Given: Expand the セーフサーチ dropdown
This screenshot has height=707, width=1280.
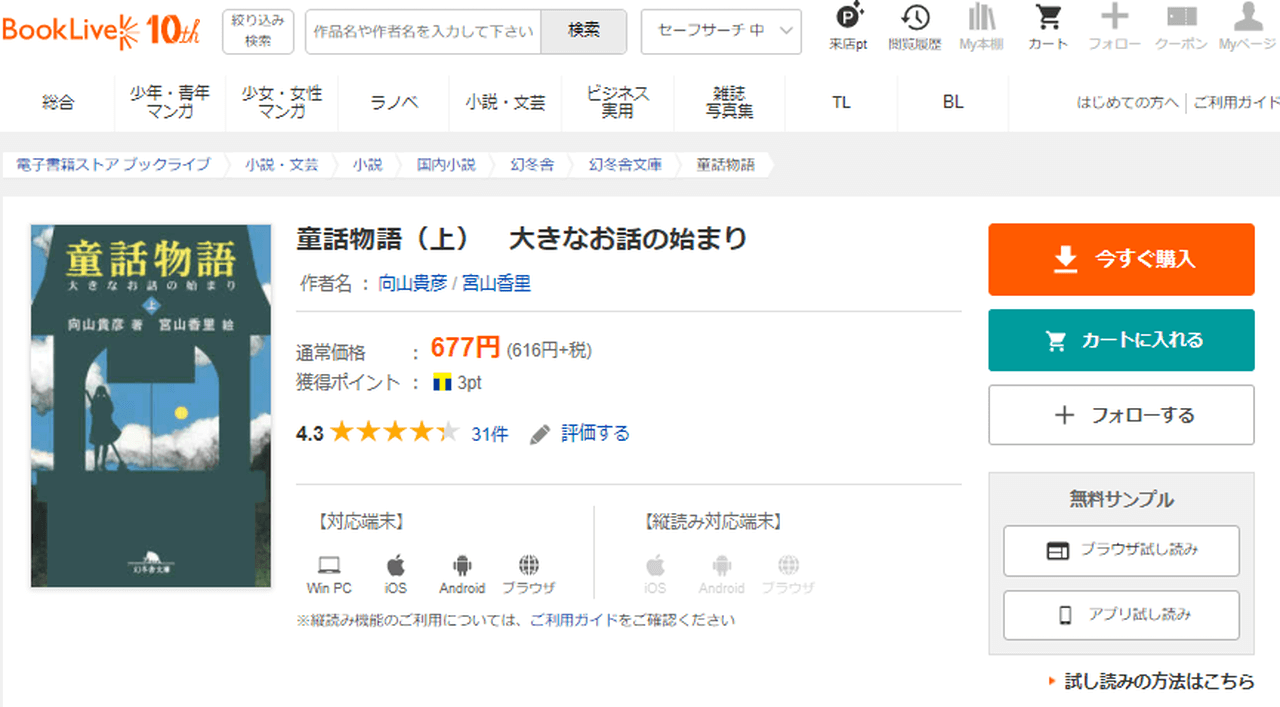Looking at the screenshot, I should 721,31.
